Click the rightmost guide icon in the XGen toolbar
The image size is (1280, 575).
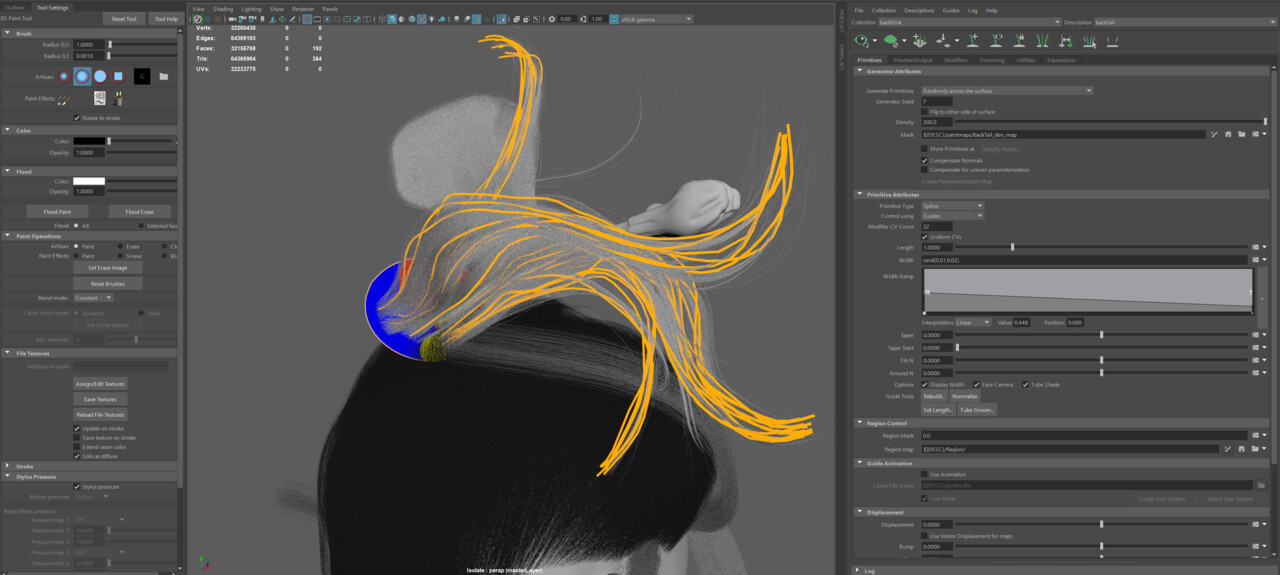tap(1112, 40)
